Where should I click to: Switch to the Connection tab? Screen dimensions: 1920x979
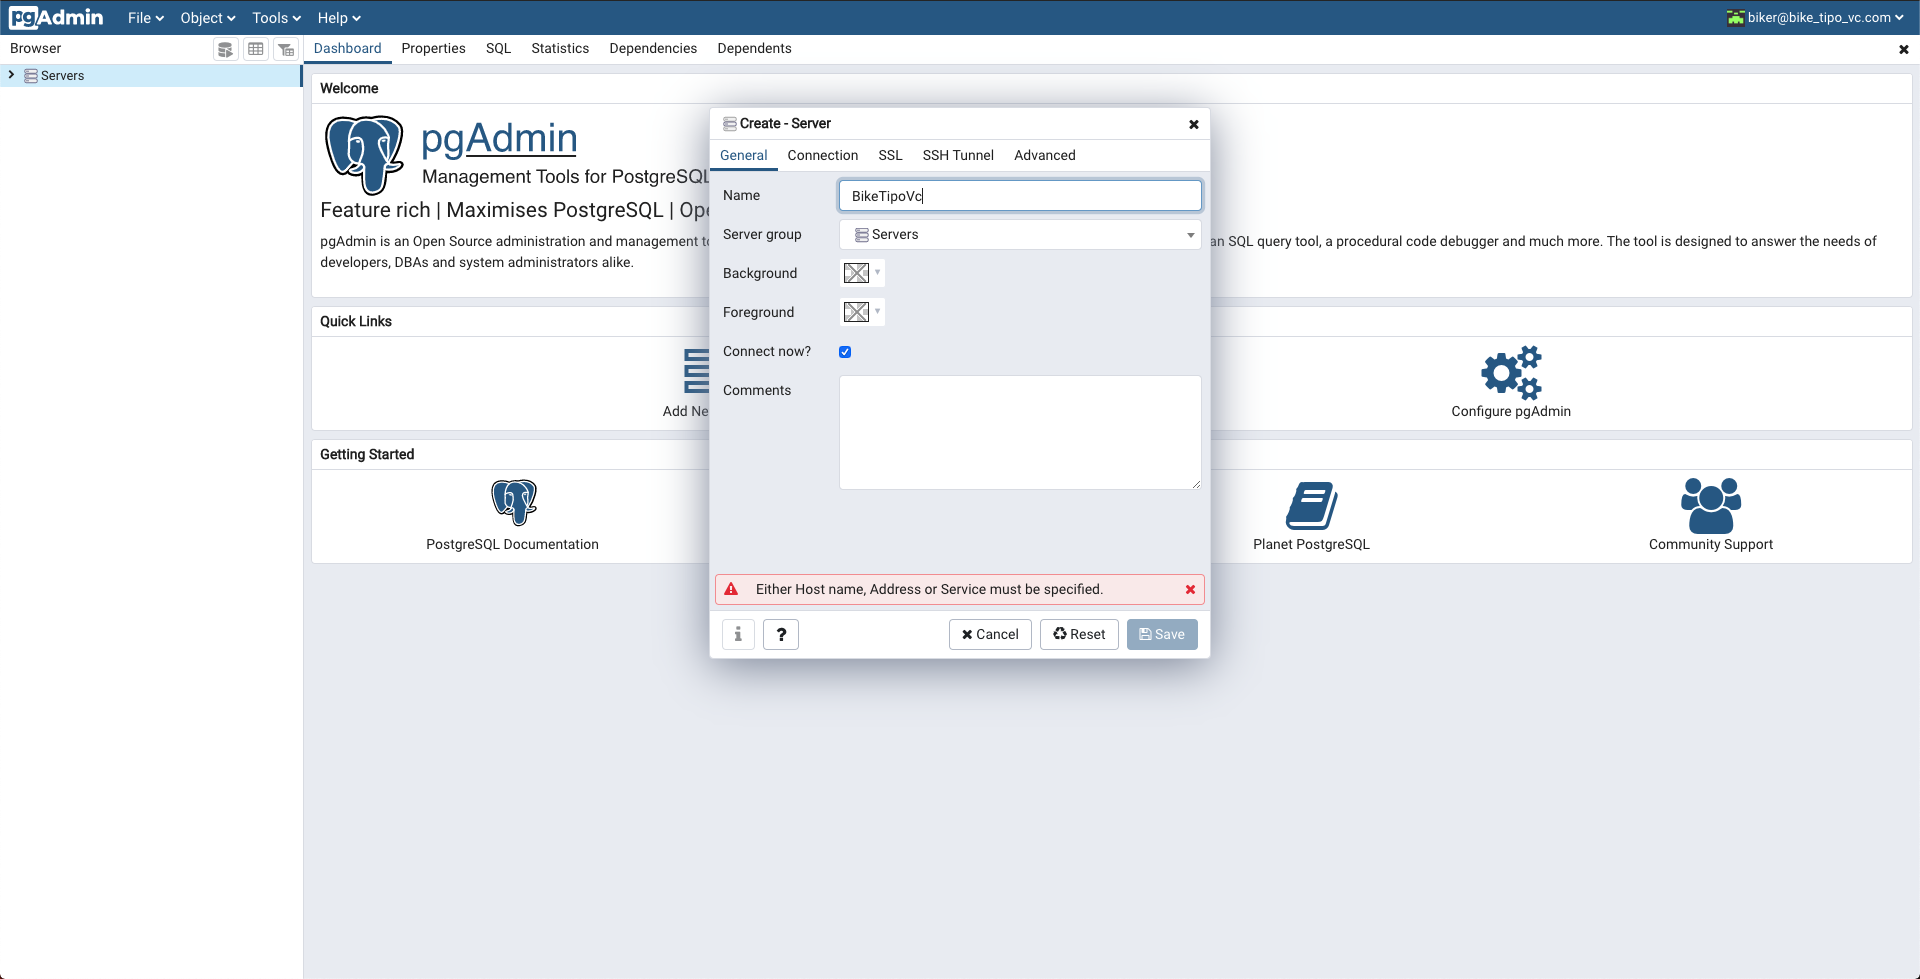coord(822,155)
